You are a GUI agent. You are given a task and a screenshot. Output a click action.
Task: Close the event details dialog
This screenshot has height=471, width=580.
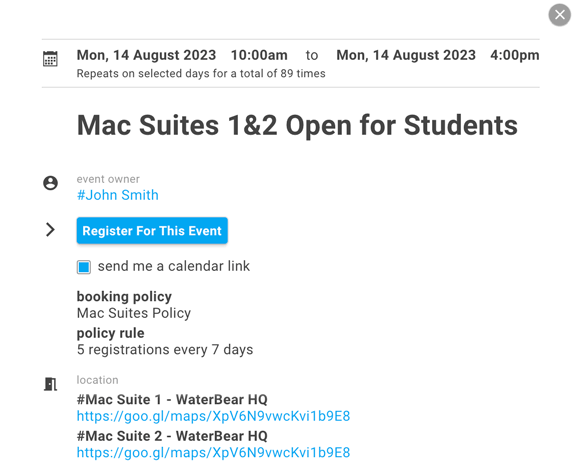(559, 15)
